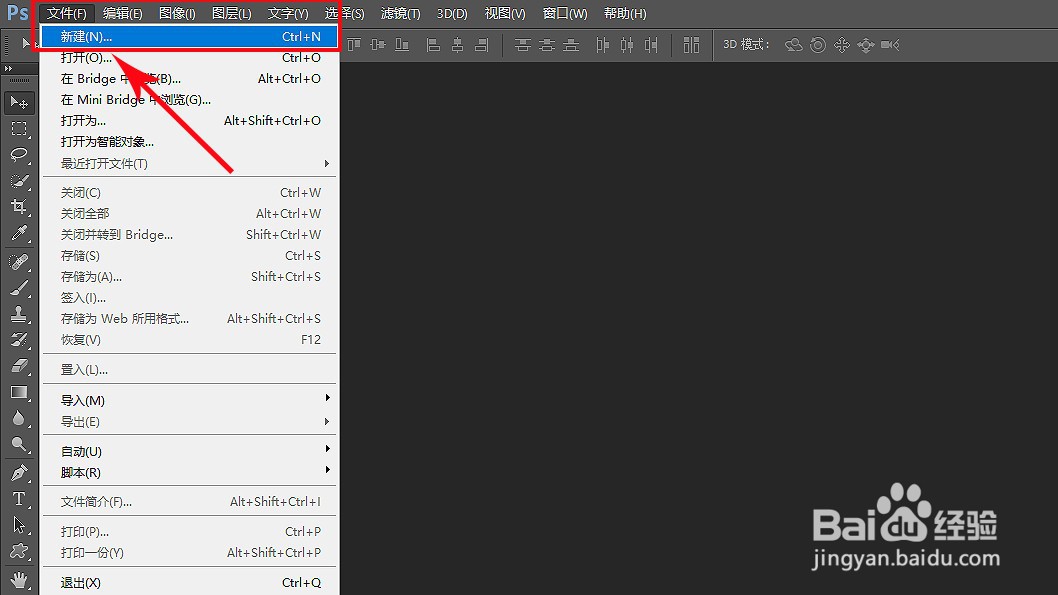Select the Hand tool
This screenshot has width=1058, height=595.
[x=19, y=580]
